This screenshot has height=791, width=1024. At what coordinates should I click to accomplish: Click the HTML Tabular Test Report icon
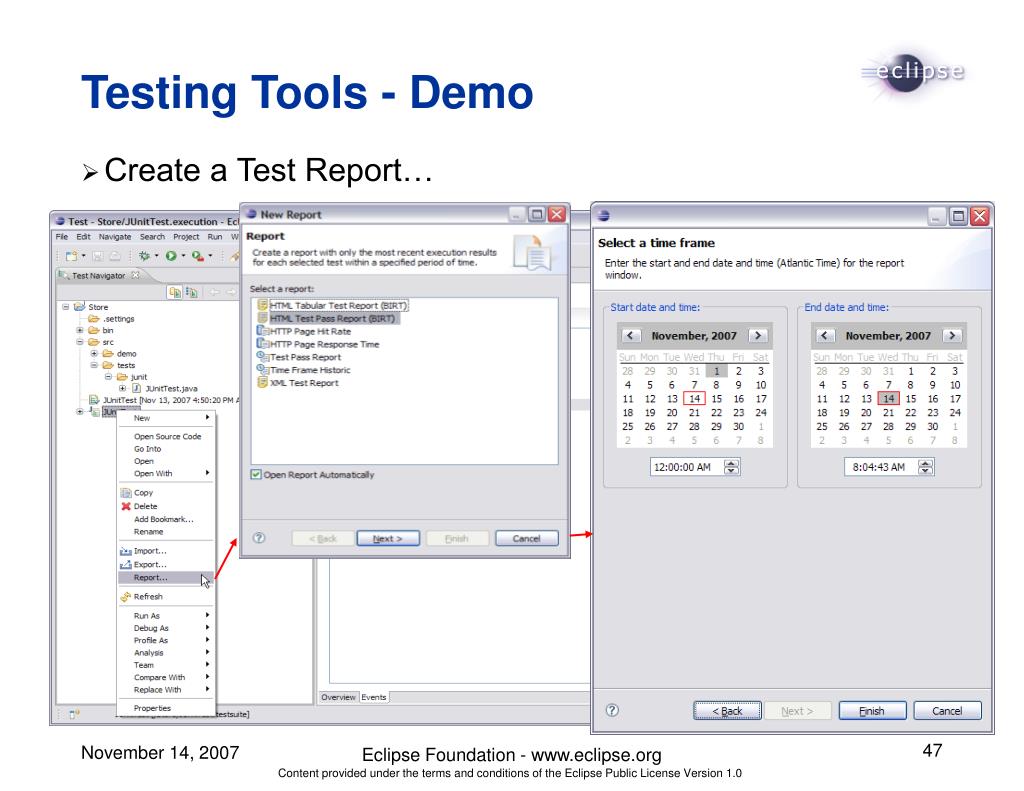click(263, 305)
